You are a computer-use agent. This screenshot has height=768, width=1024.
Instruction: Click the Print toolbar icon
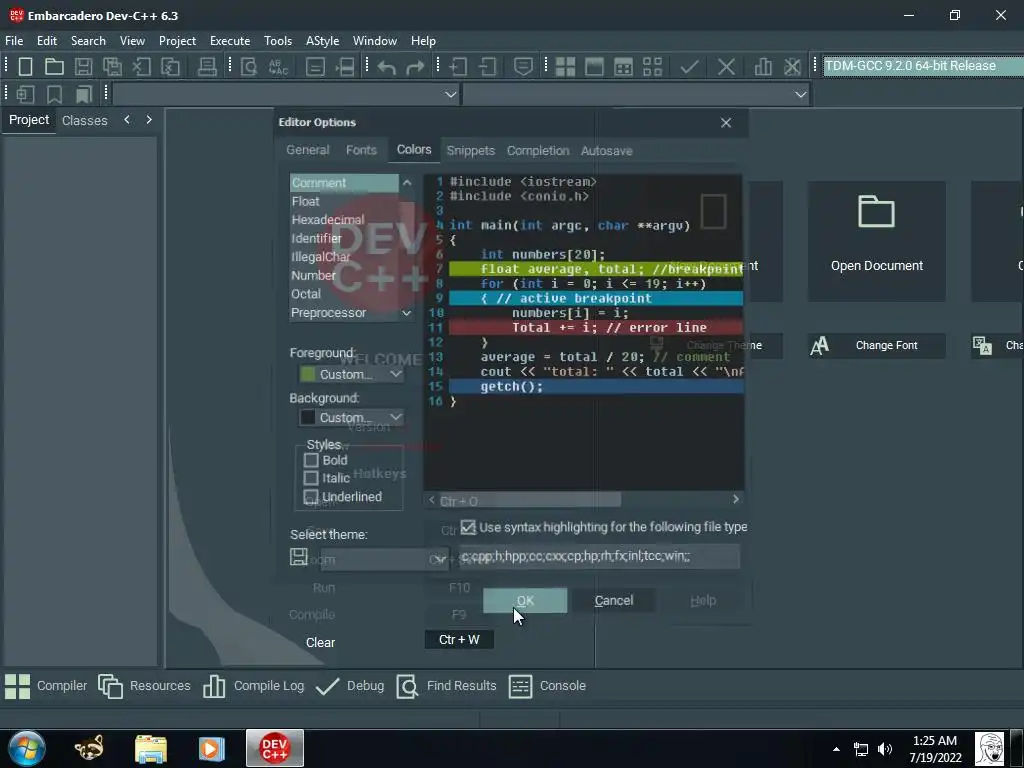tap(207, 67)
